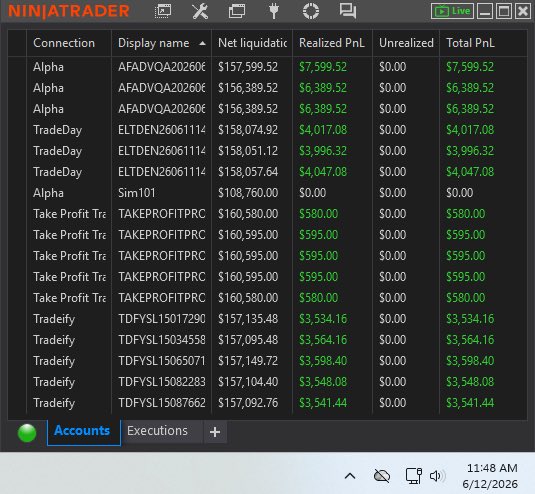535x494 pixels.
Task: Click net liquidation $157,135.48
Action: coord(248,319)
